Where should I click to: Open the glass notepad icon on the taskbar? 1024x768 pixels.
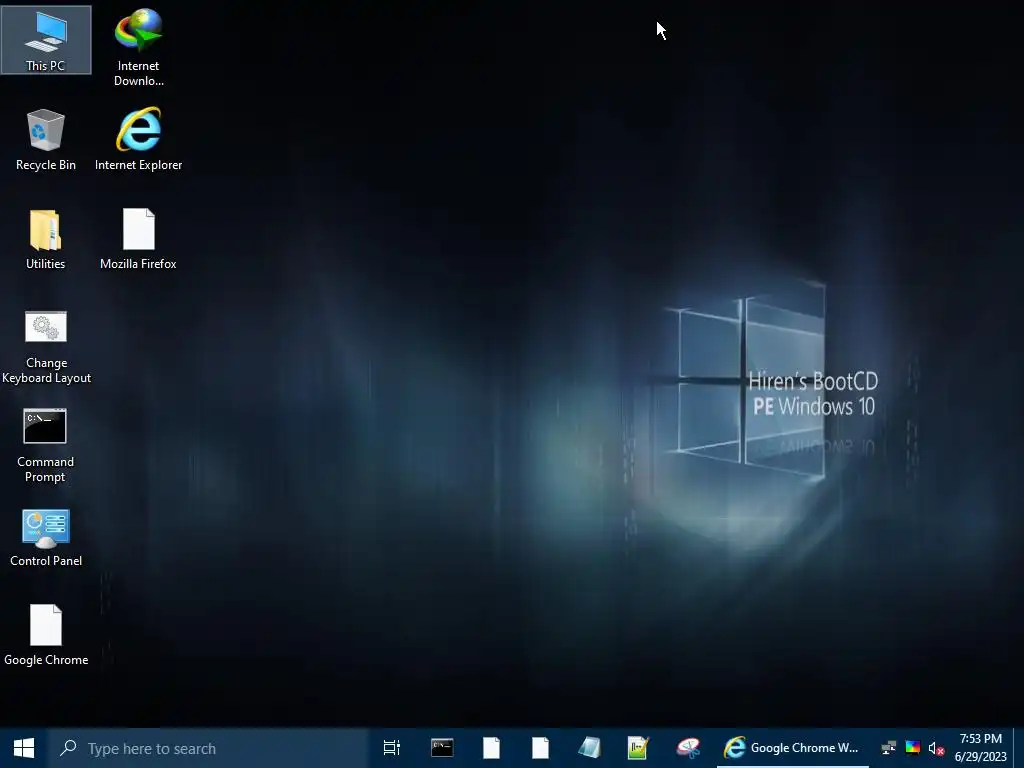[589, 748]
